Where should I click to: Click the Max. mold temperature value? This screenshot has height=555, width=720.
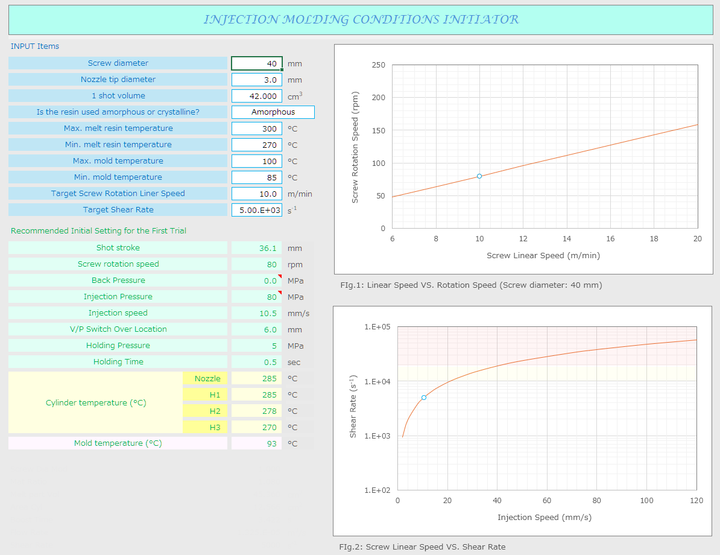pyautogui.click(x=257, y=161)
